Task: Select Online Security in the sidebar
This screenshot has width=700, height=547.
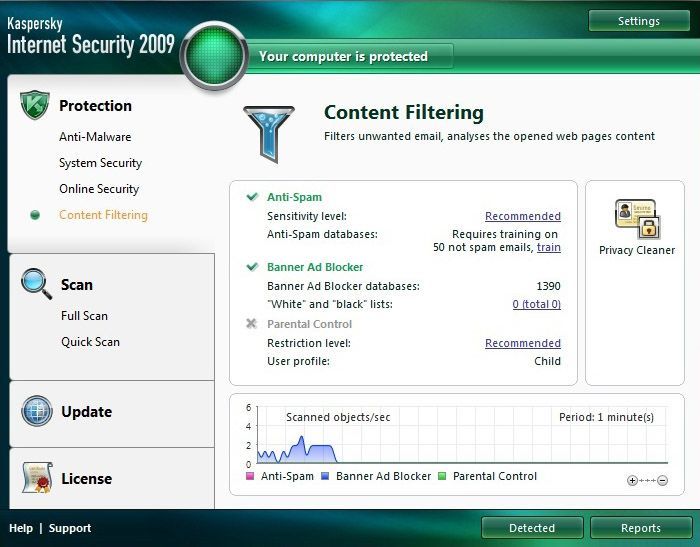Action: pos(99,189)
